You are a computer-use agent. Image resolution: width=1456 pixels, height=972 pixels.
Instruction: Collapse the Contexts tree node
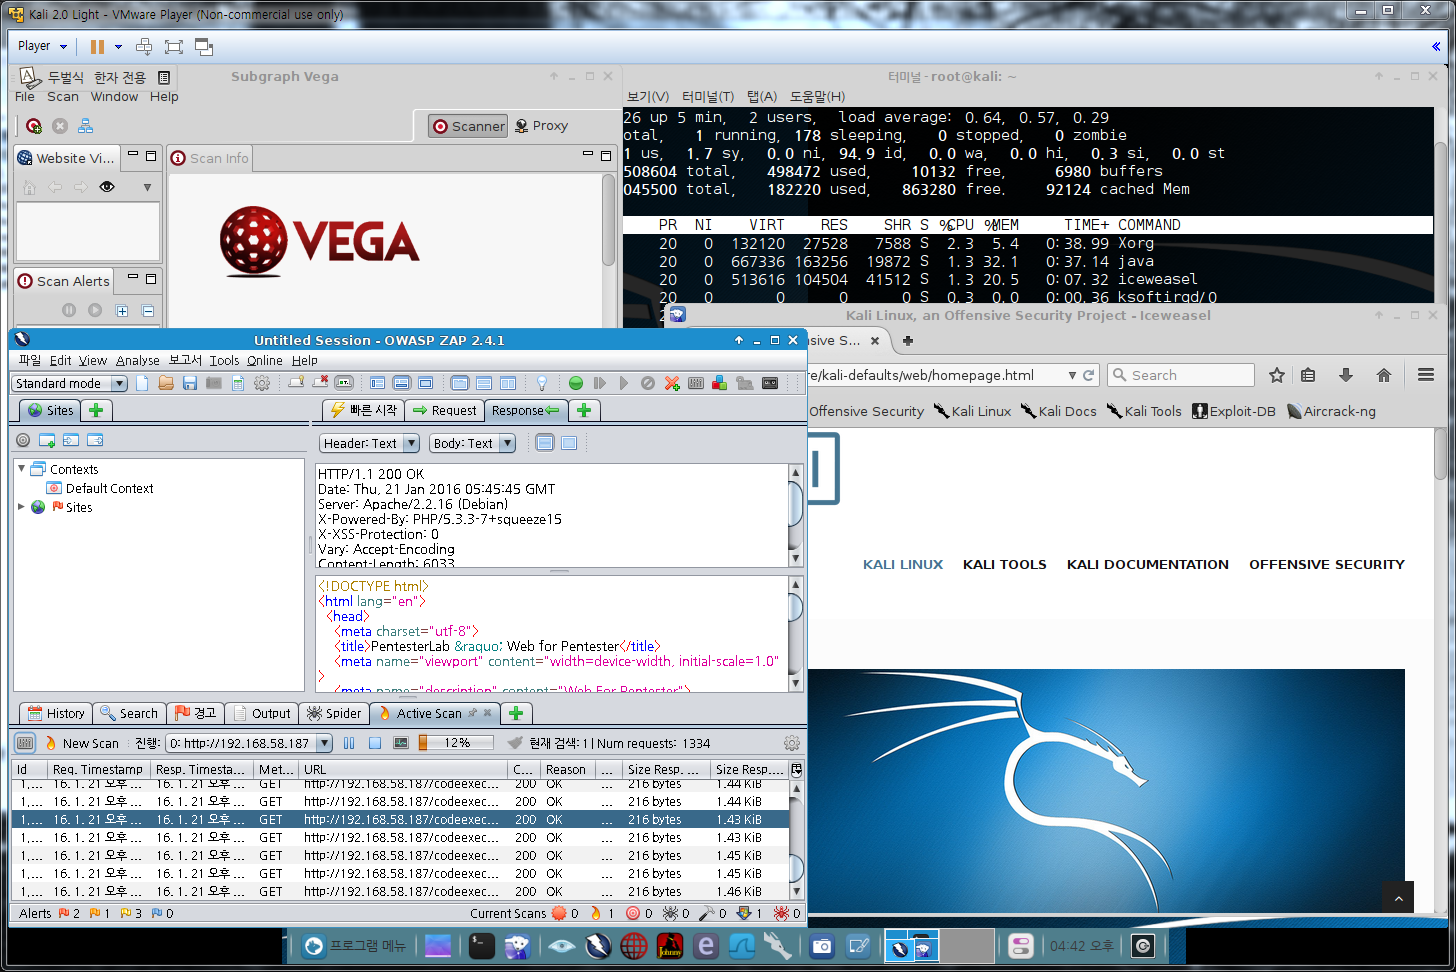(x=22, y=468)
